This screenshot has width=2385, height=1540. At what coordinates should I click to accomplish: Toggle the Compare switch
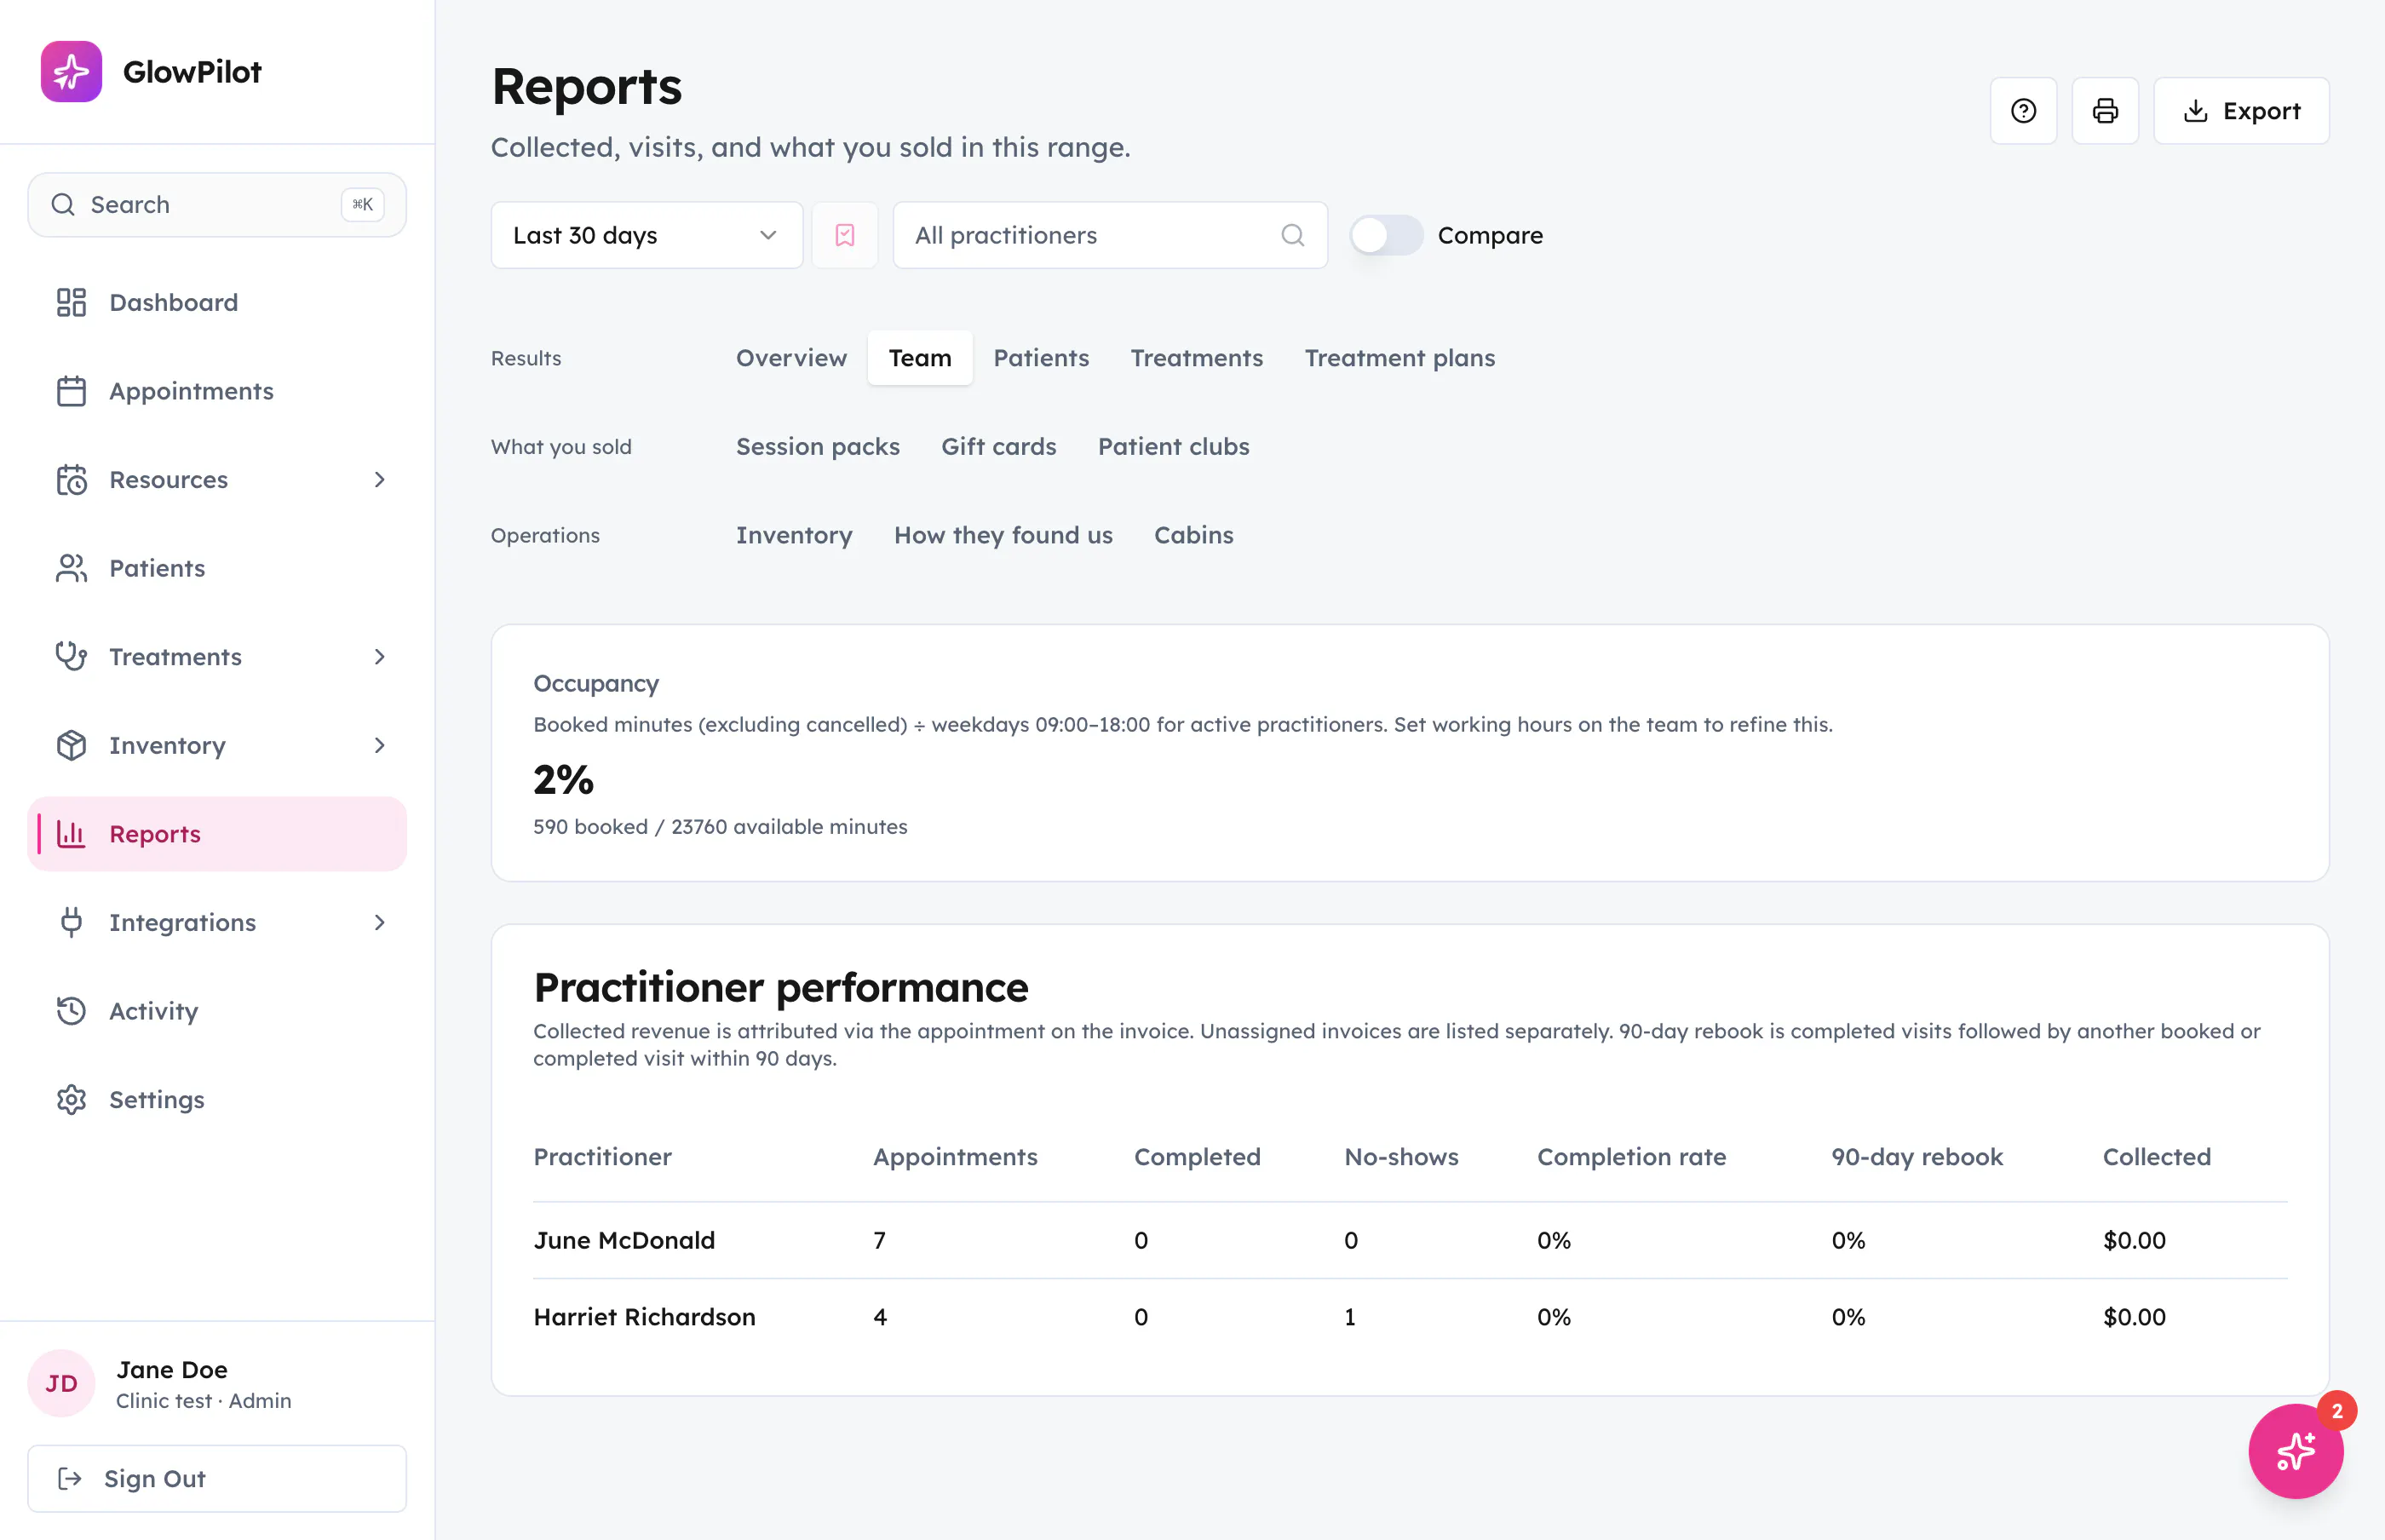[1386, 235]
